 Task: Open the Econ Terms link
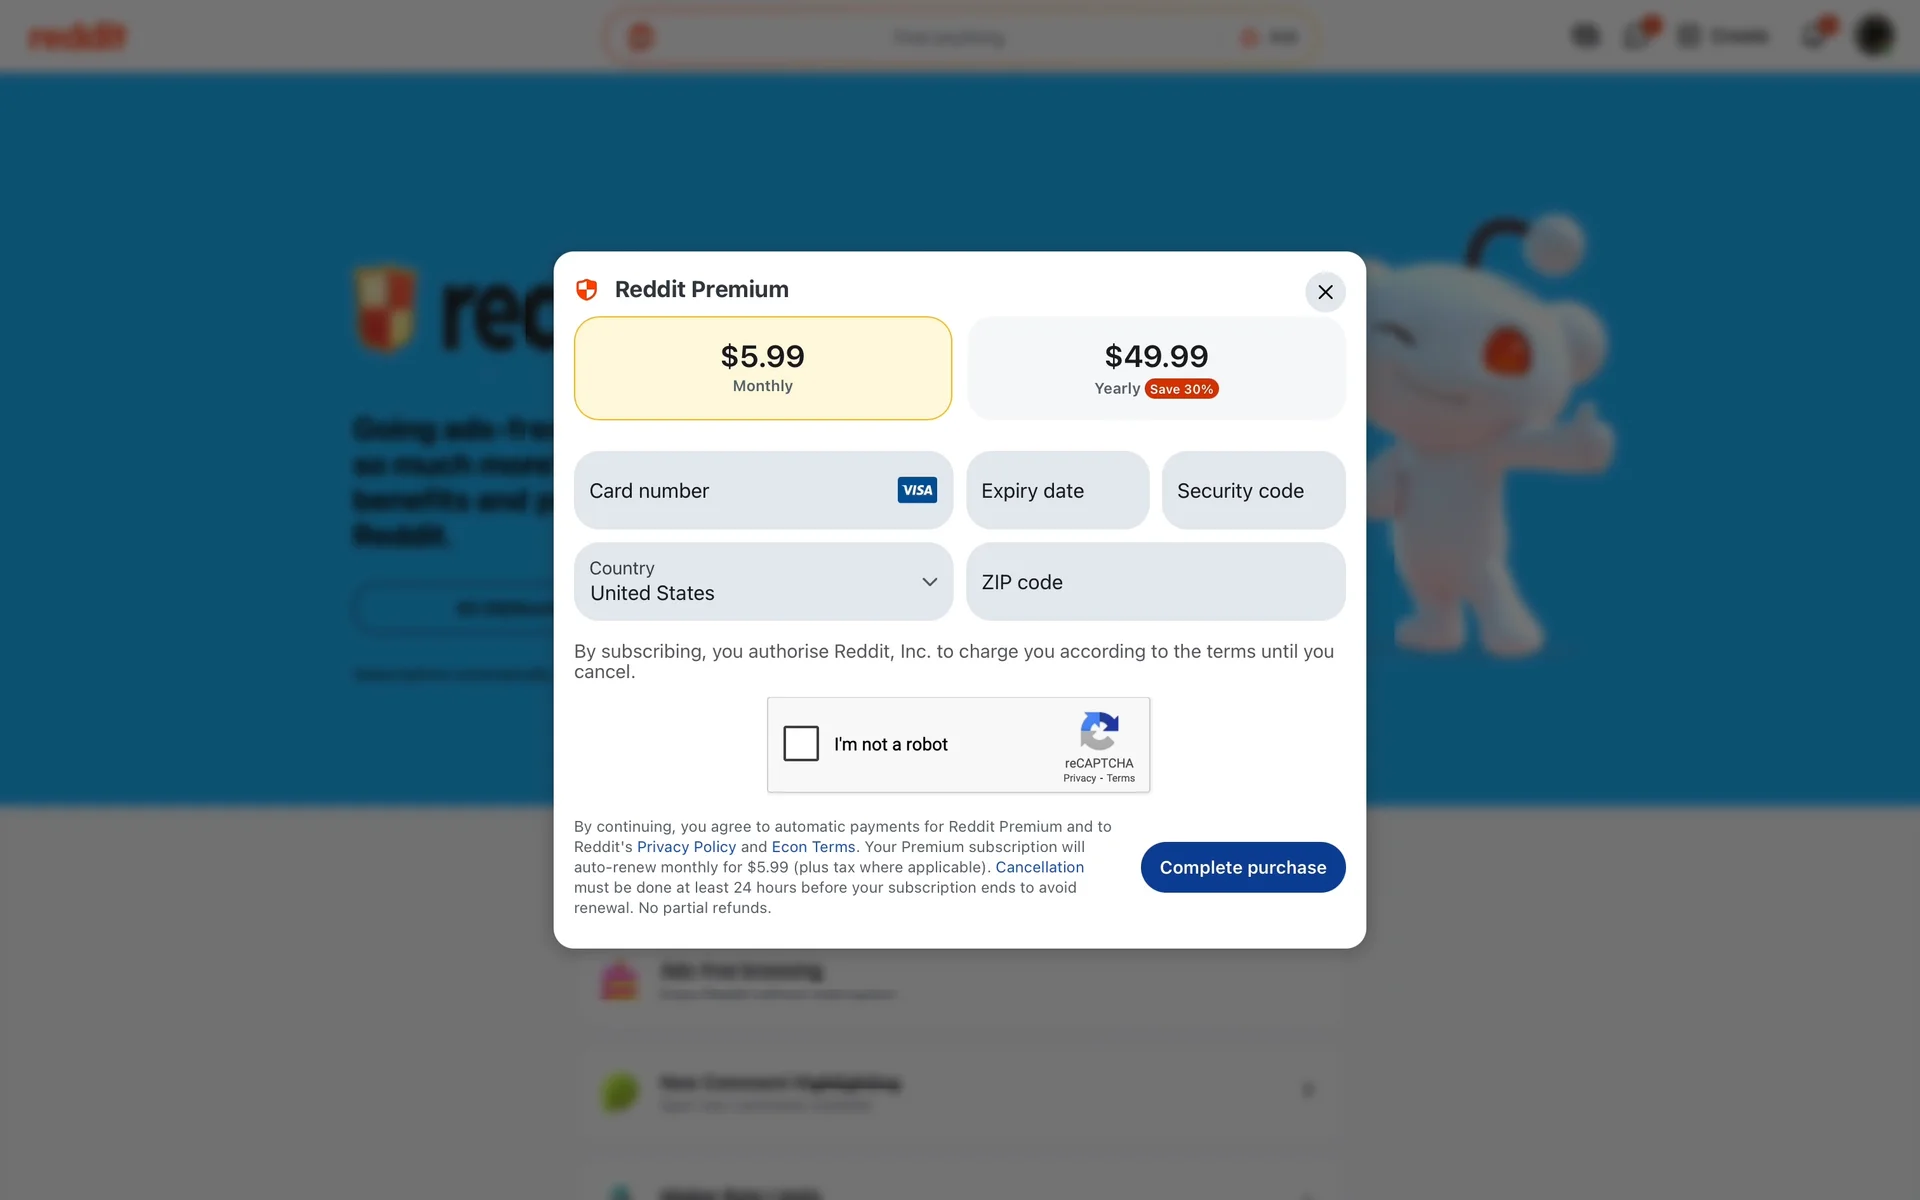[x=814, y=847]
